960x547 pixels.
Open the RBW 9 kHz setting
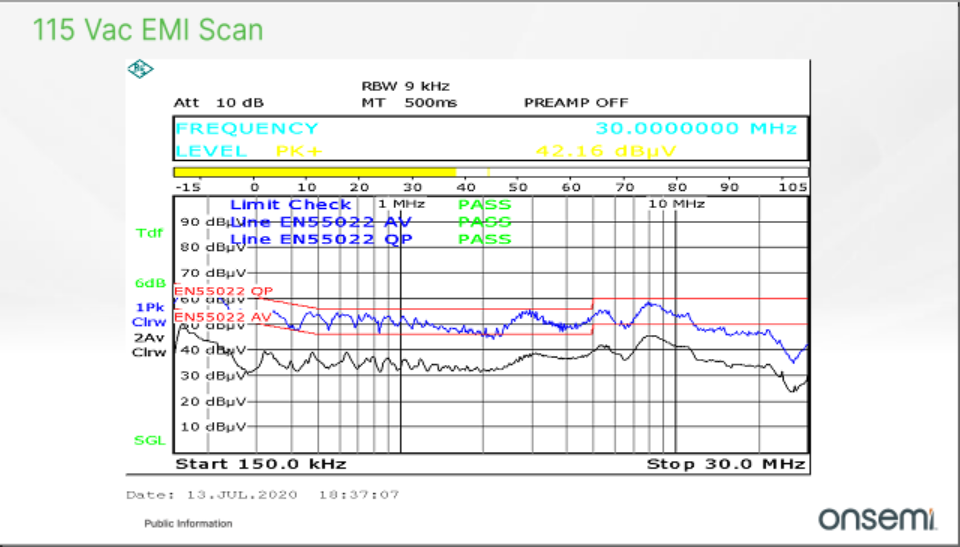[x=405, y=86]
